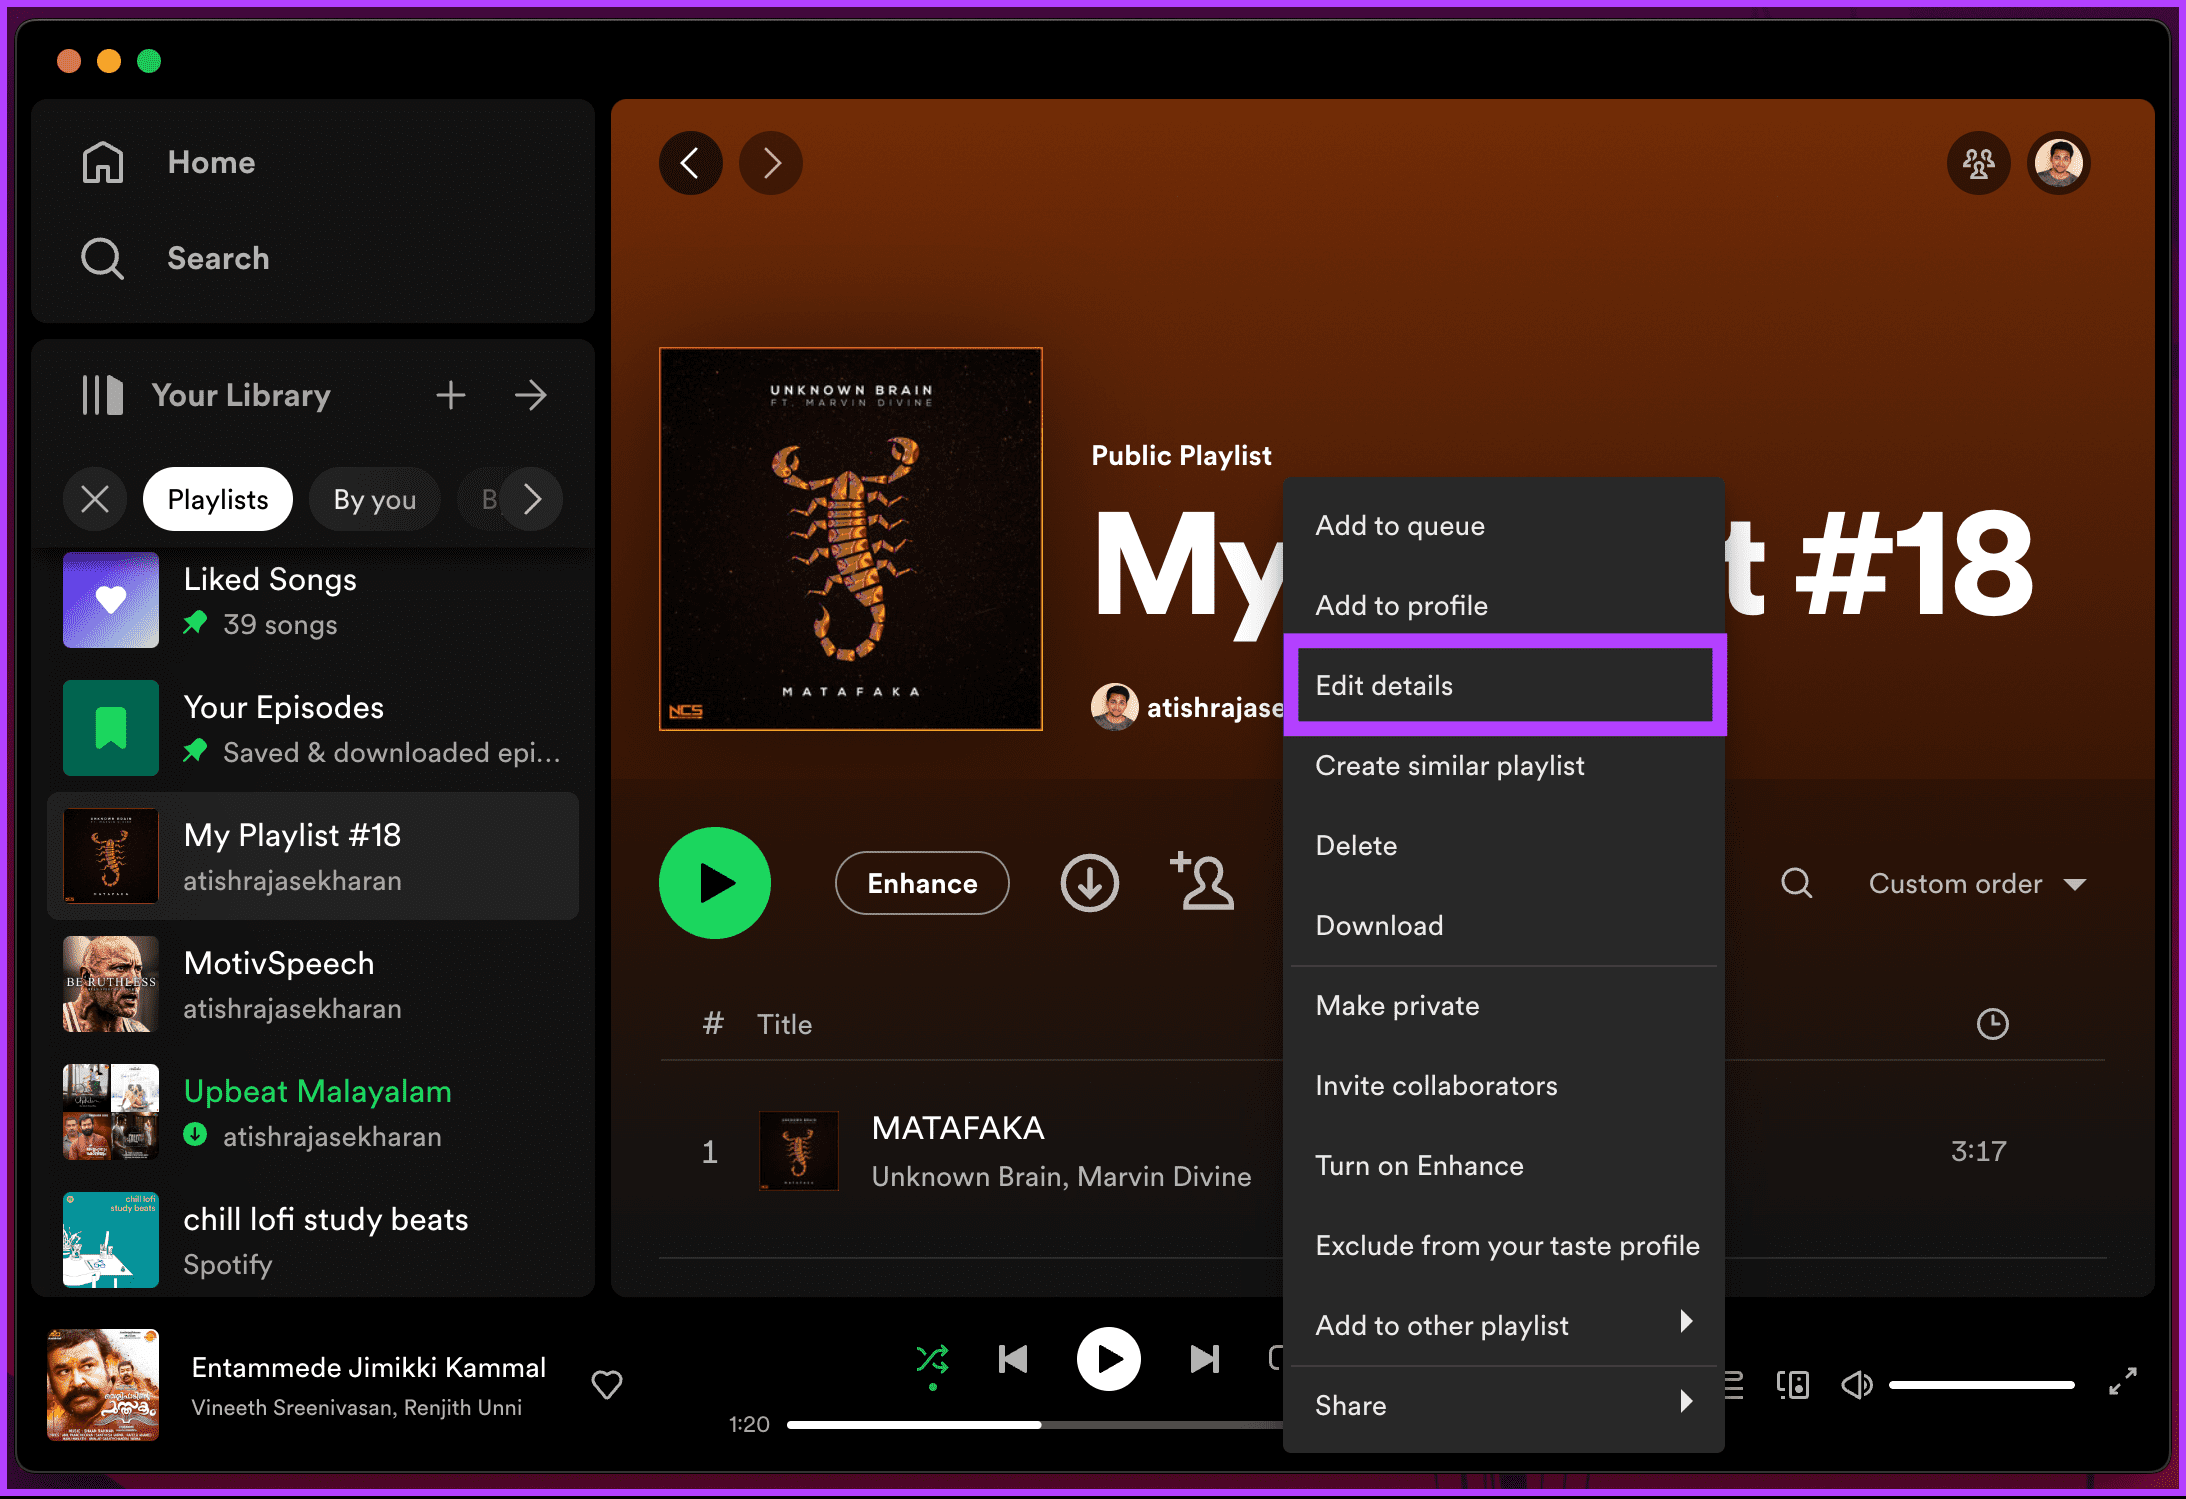Select Delete in the context menu
The width and height of the screenshot is (2186, 1499).
coord(1504,845)
